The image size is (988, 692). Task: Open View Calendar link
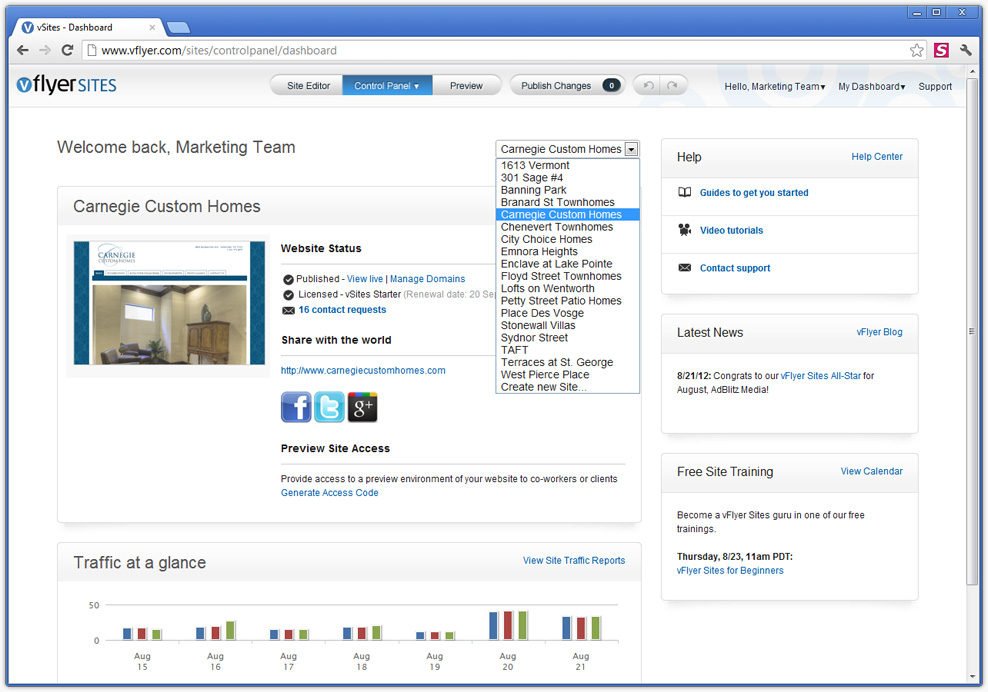871,471
